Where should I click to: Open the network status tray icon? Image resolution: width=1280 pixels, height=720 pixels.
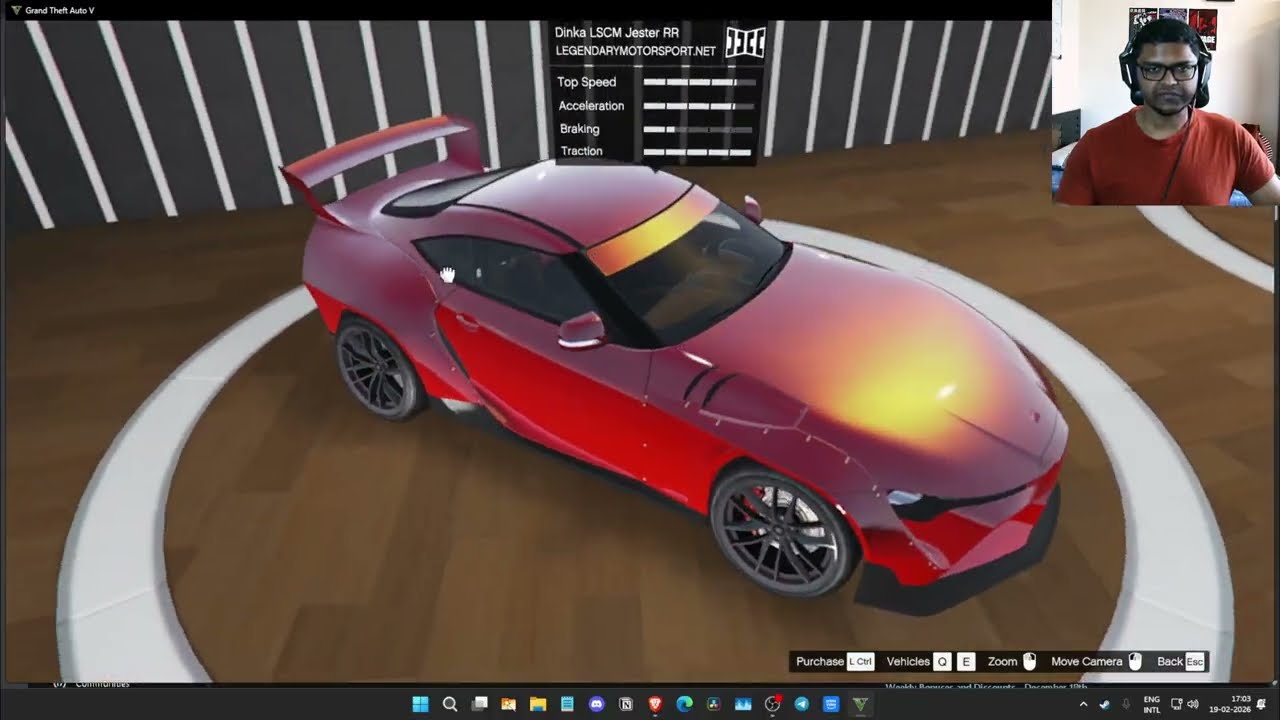(1177, 704)
